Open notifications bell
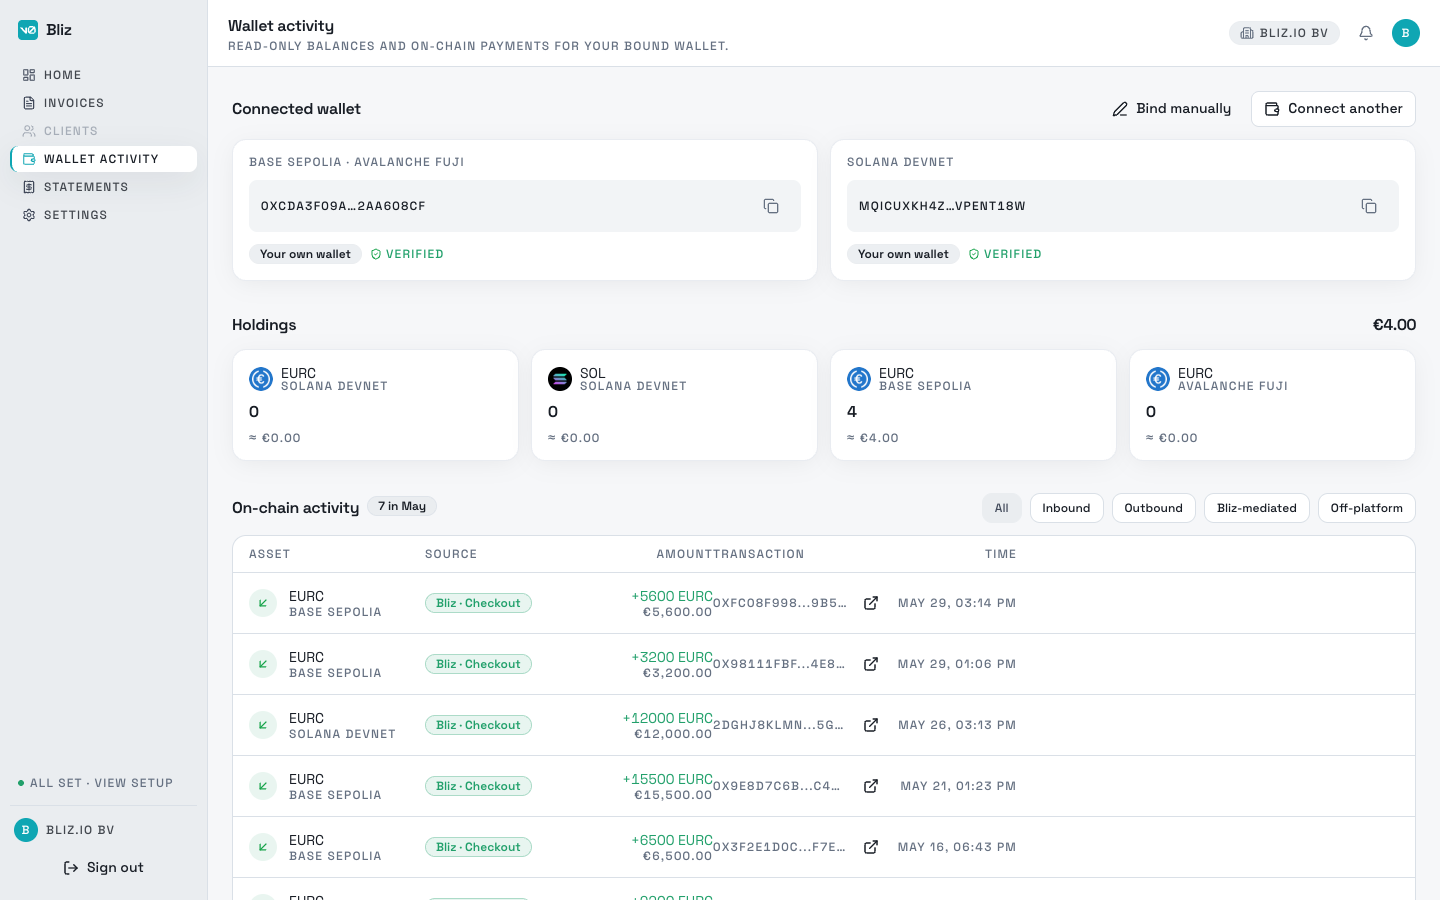This screenshot has width=1440, height=900. click(1366, 33)
